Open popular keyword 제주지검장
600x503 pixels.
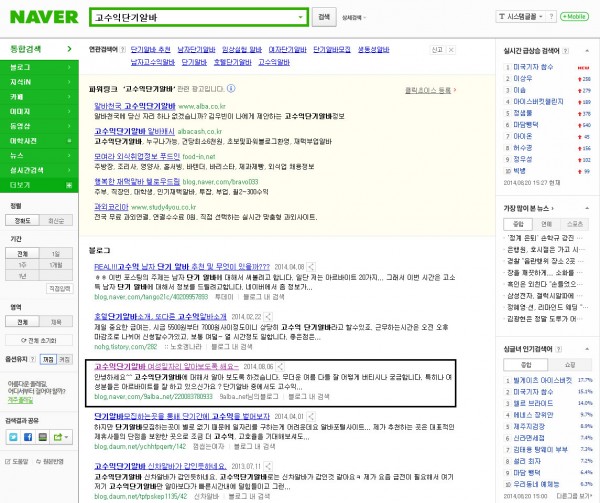pyautogui.click(x=529, y=426)
